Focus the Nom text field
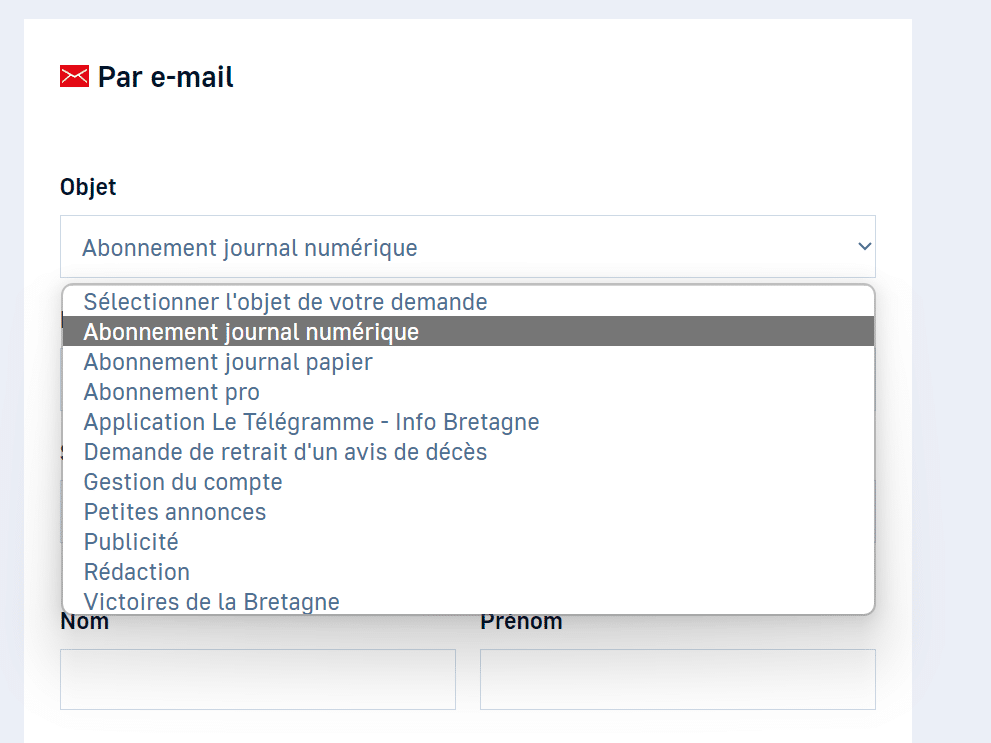 tap(258, 679)
